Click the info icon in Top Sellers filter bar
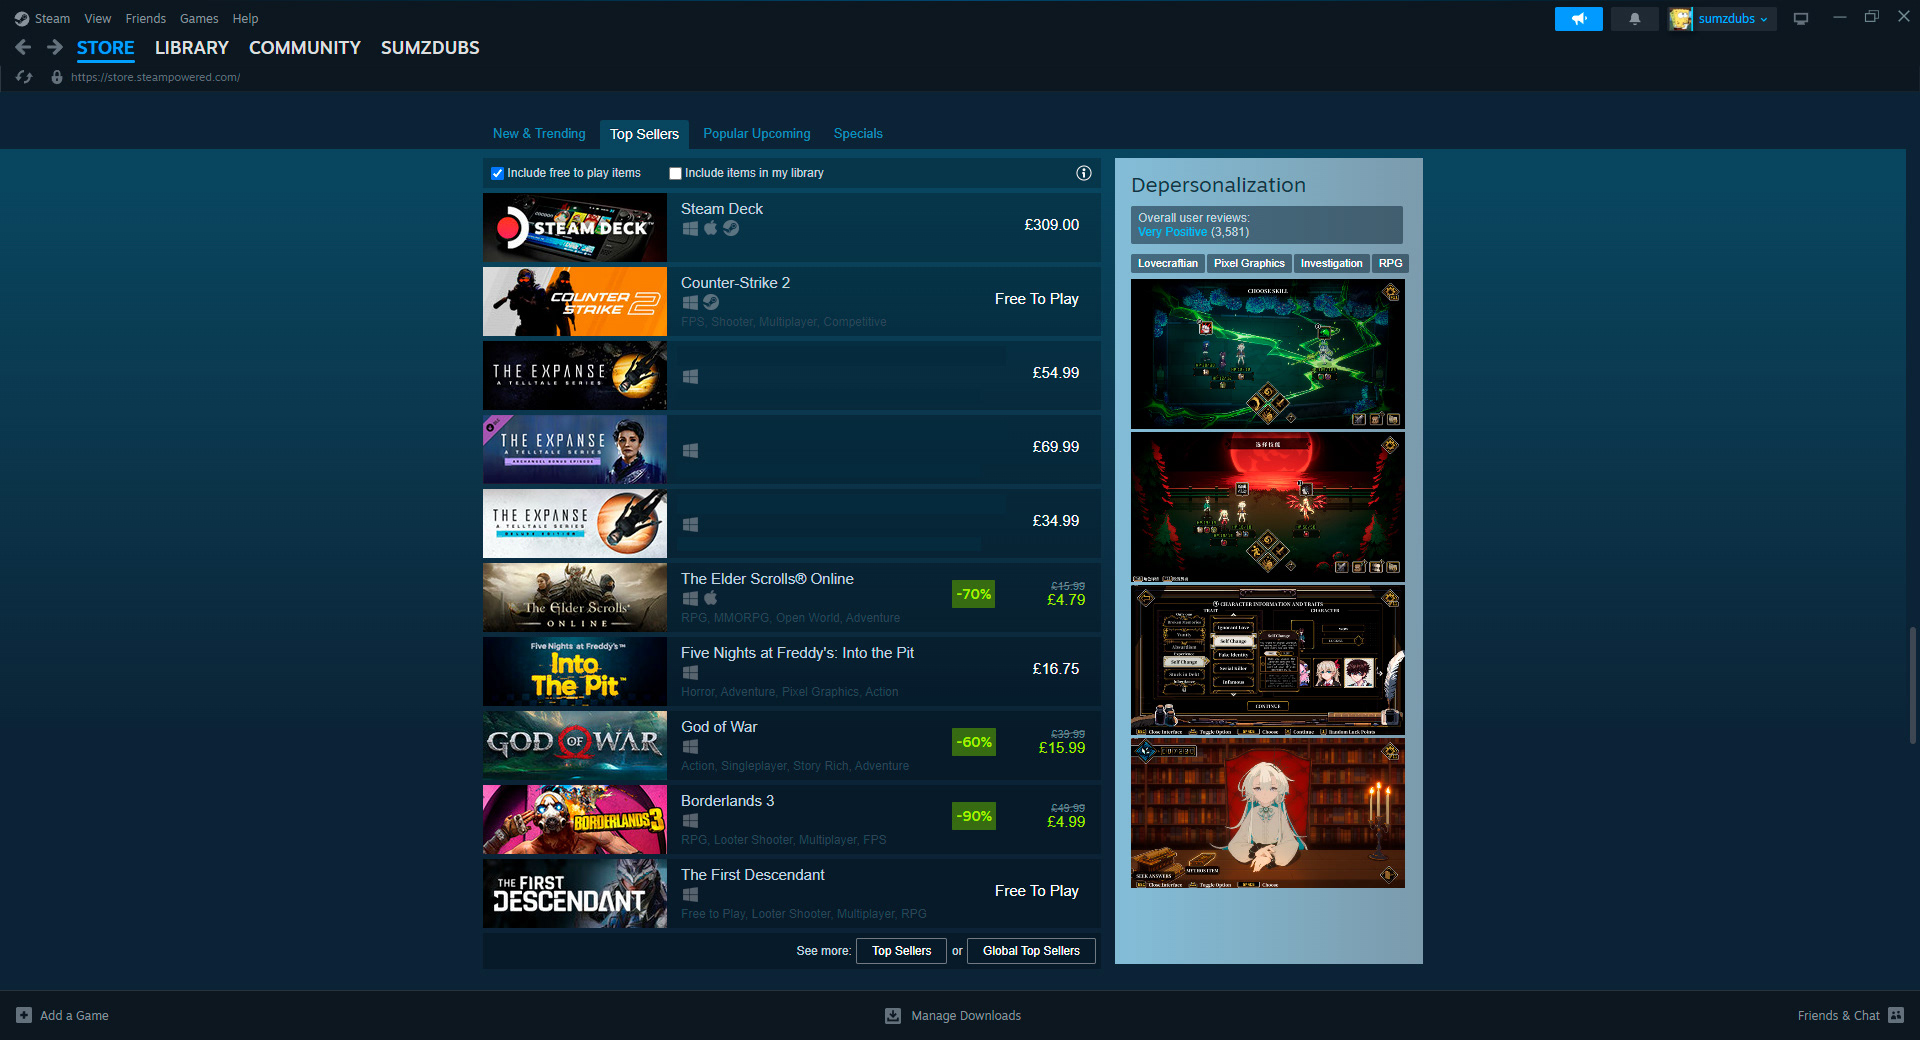Screen dimensions: 1920x1040 (x=1083, y=173)
